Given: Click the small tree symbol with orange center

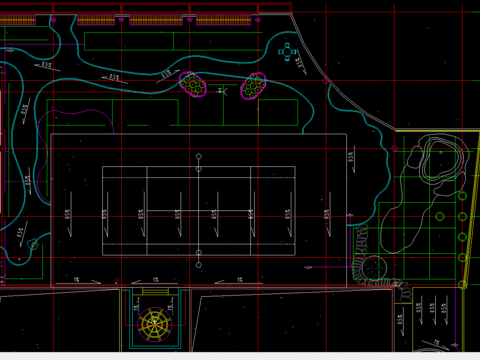Looking at the screenshot, I should (x=33, y=245).
